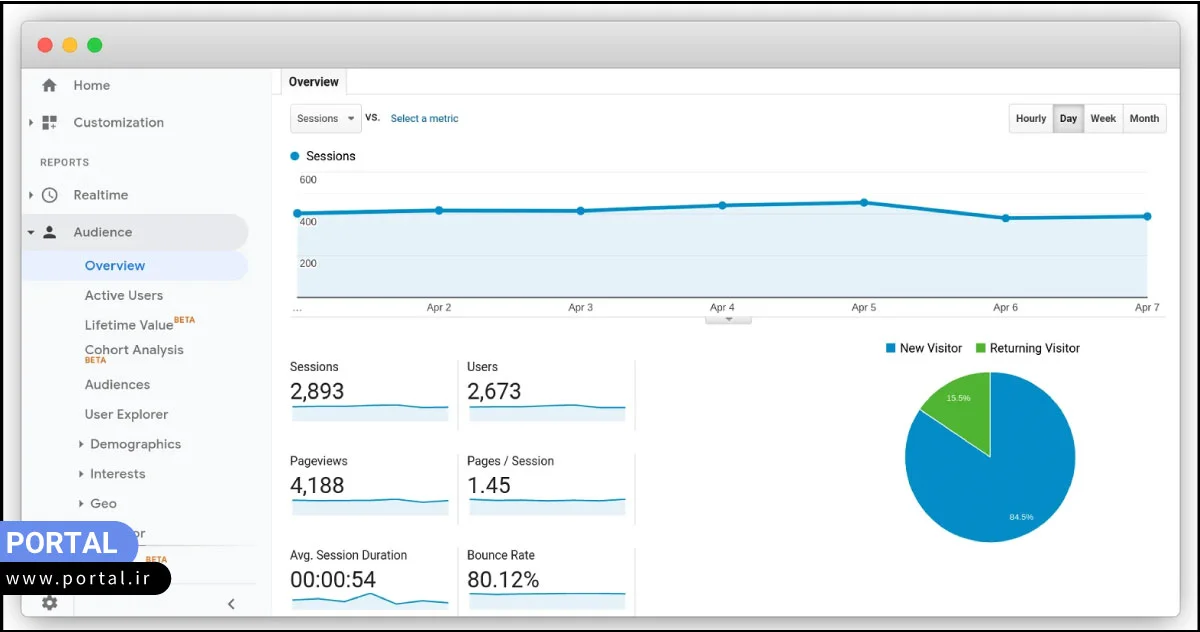The width and height of the screenshot is (1200, 632).
Task: Select the Realtime clock icon
Action: pyautogui.click(x=49, y=195)
